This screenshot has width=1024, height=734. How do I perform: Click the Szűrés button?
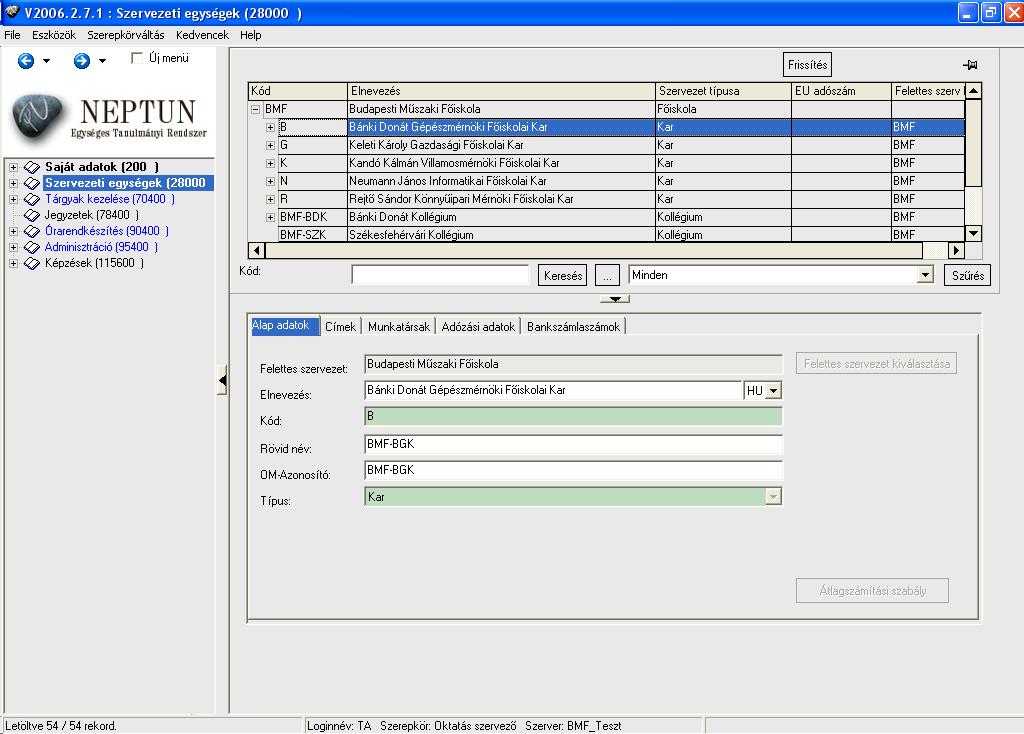pyautogui.click(x=968, y=276)
